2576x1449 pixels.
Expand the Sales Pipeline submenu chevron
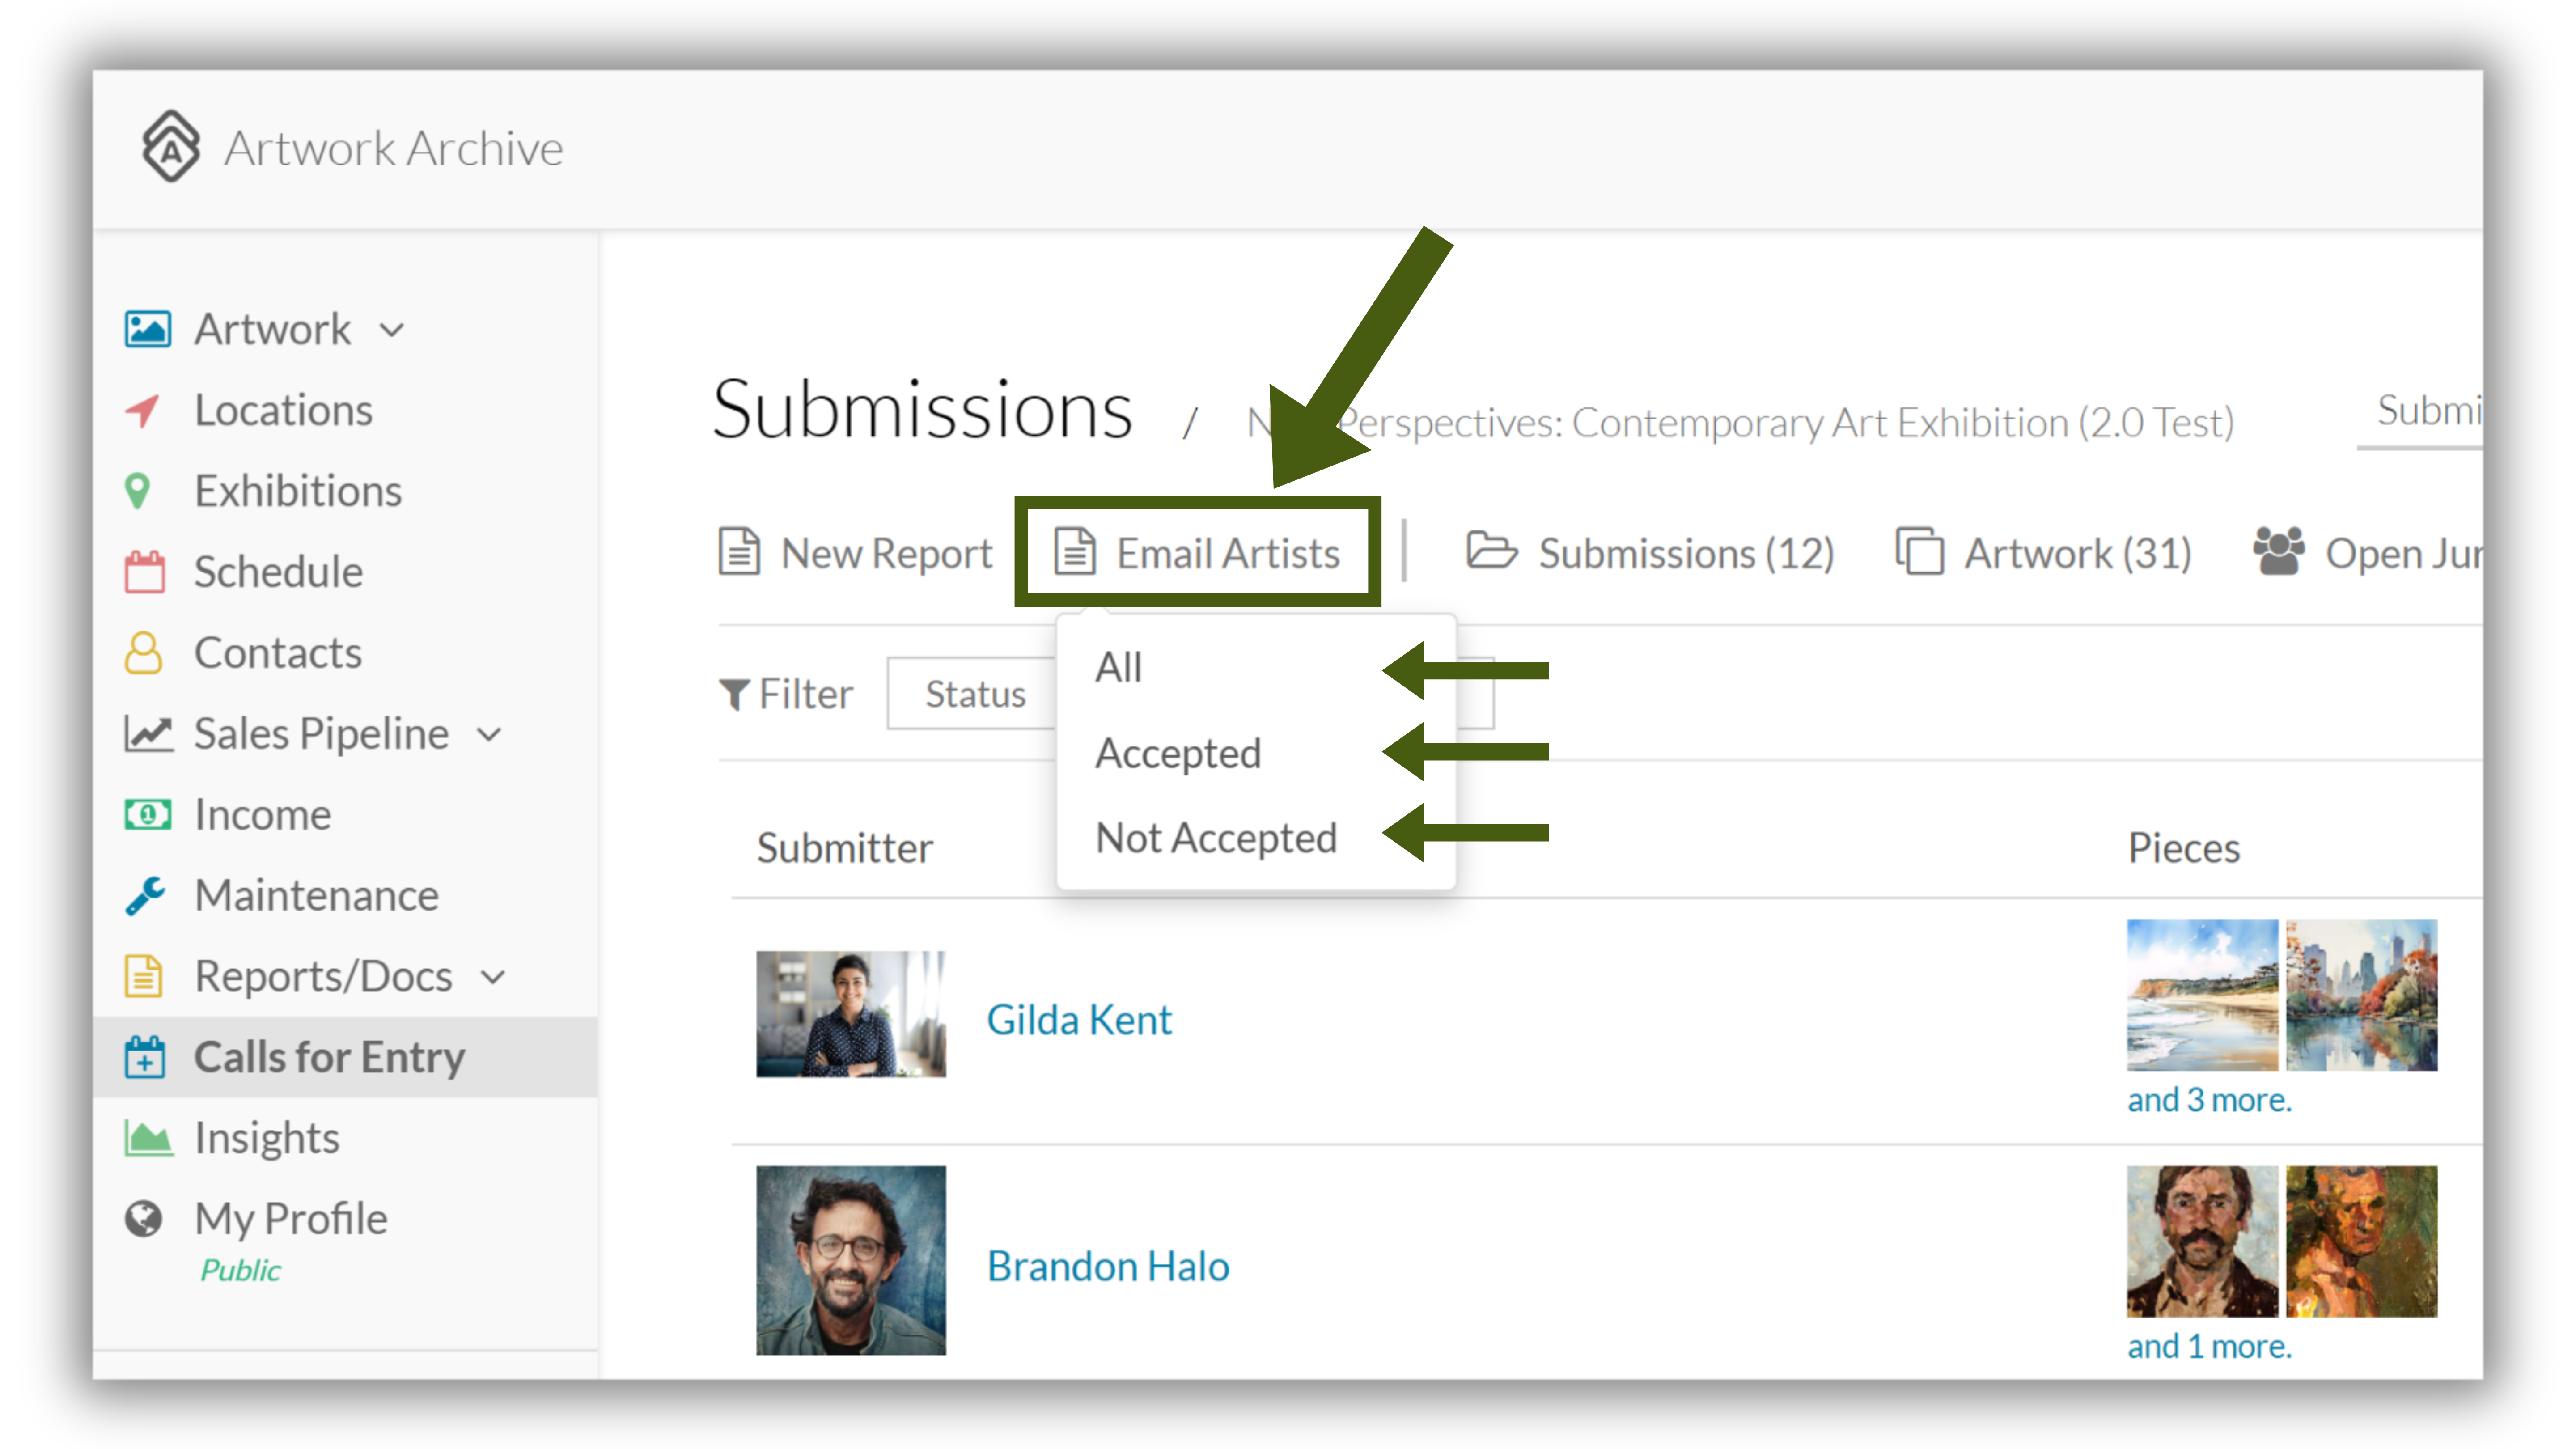489,735
